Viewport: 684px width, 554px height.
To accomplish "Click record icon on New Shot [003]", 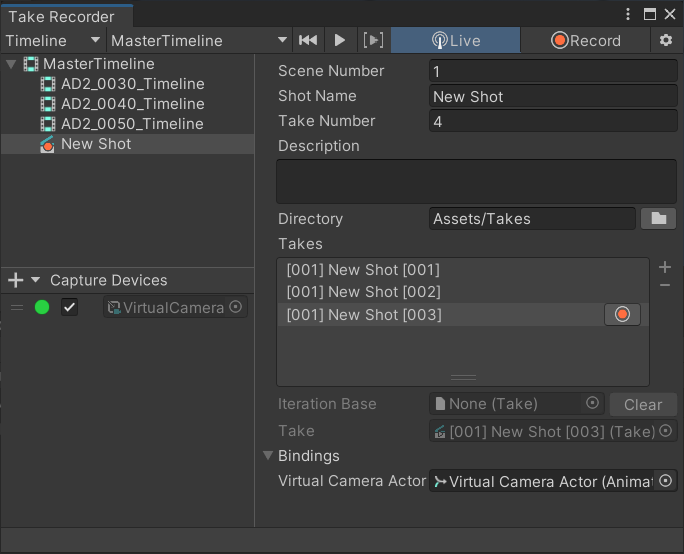I will 622,315.
